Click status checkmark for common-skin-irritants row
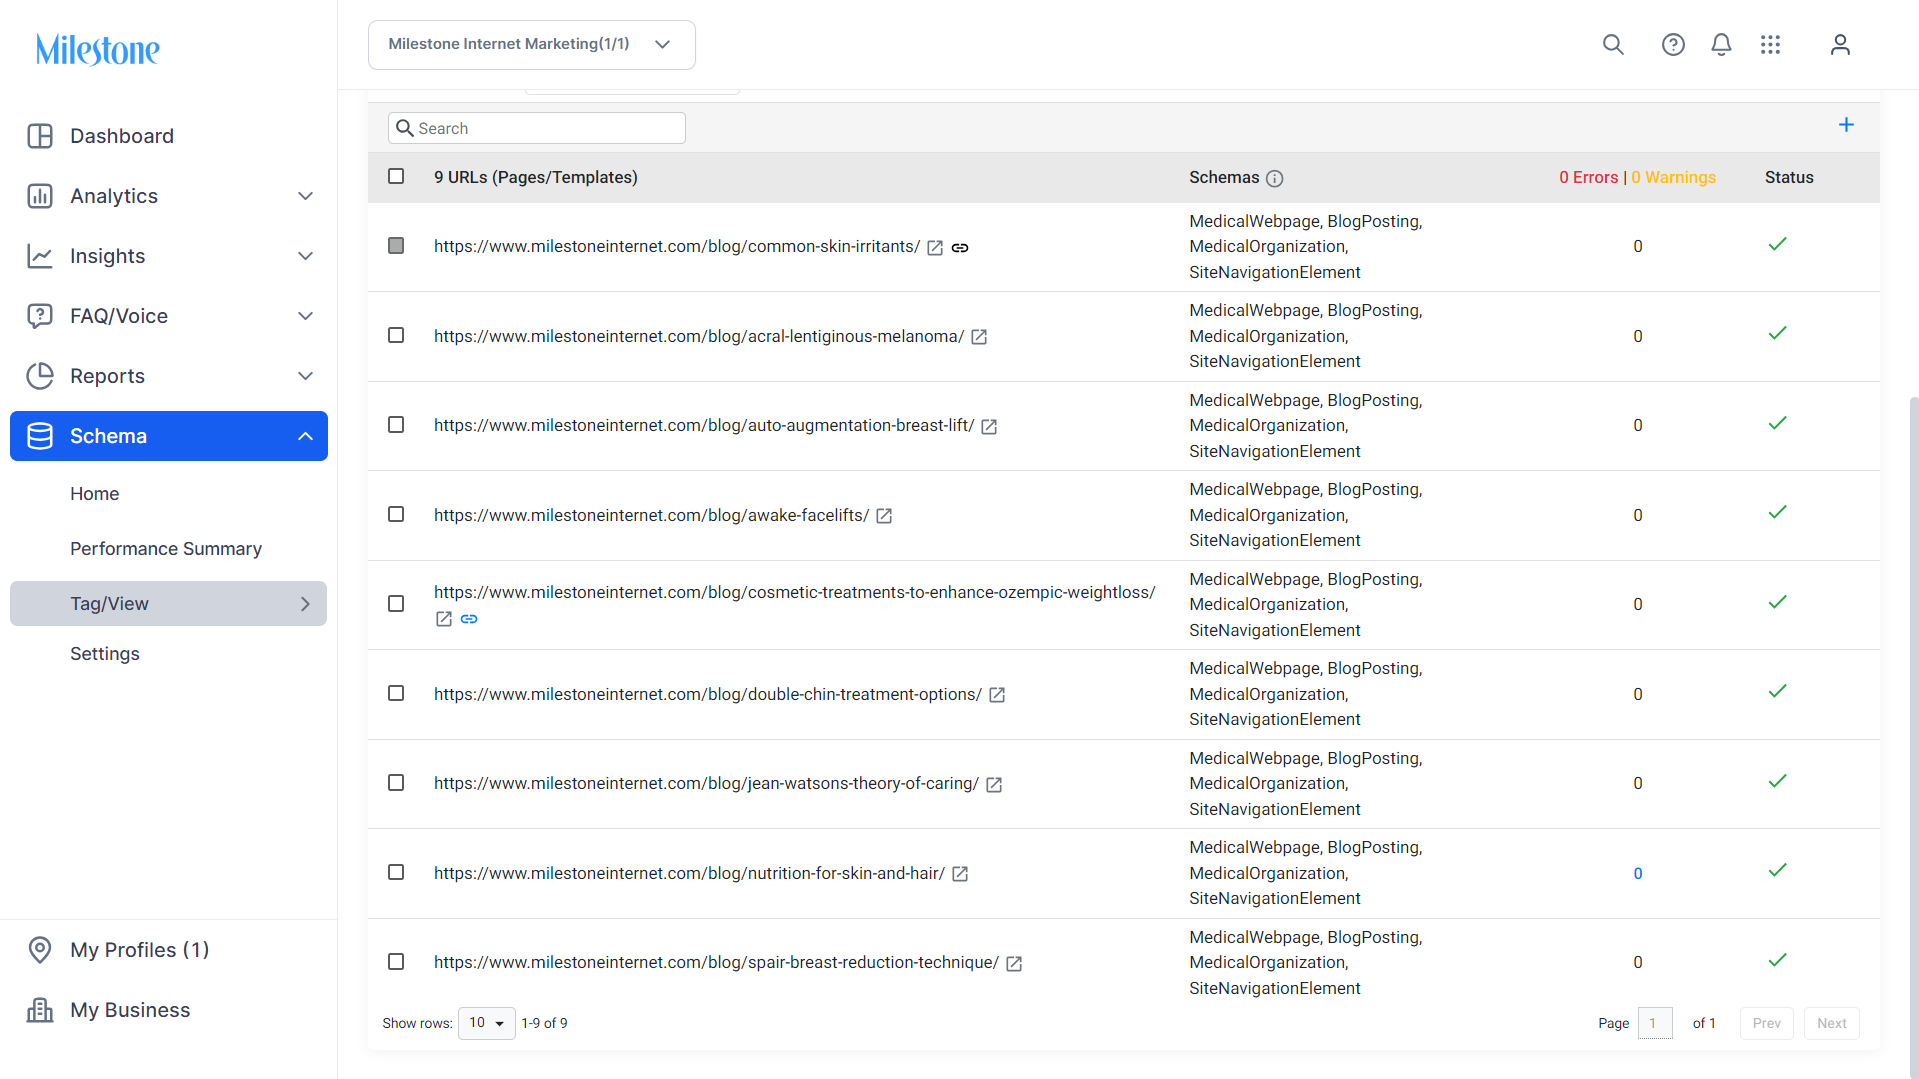Screen dimensions: 1919x1079 click(x=1777, y=244)
